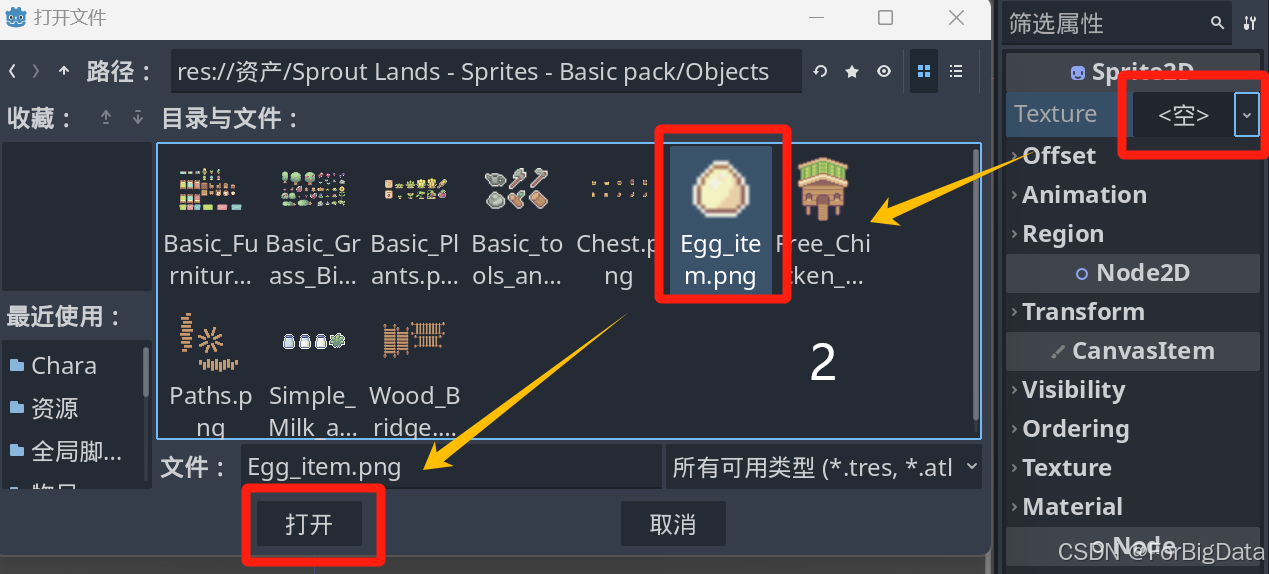Navigate back with left chevron
Viewport: 1269px width, 574px height.
coord(12,71)
